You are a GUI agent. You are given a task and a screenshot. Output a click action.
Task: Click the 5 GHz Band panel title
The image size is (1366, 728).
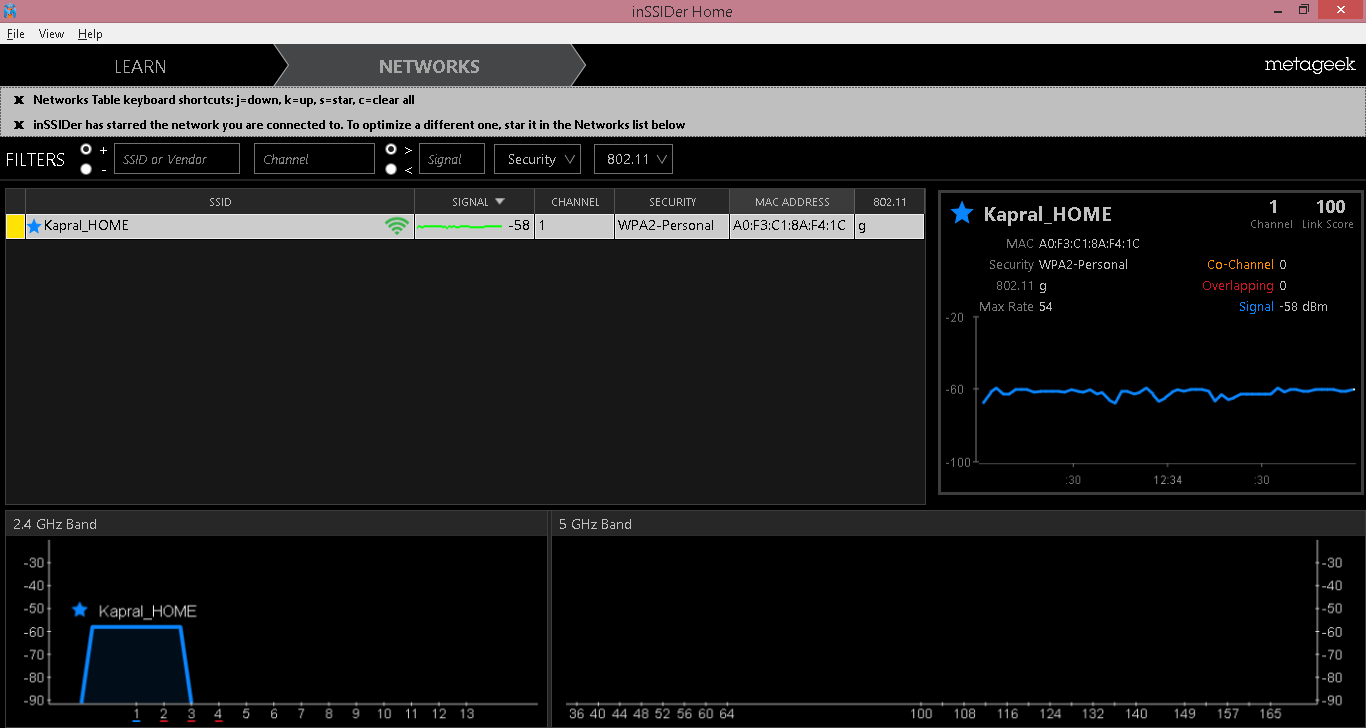pos(595,524)
